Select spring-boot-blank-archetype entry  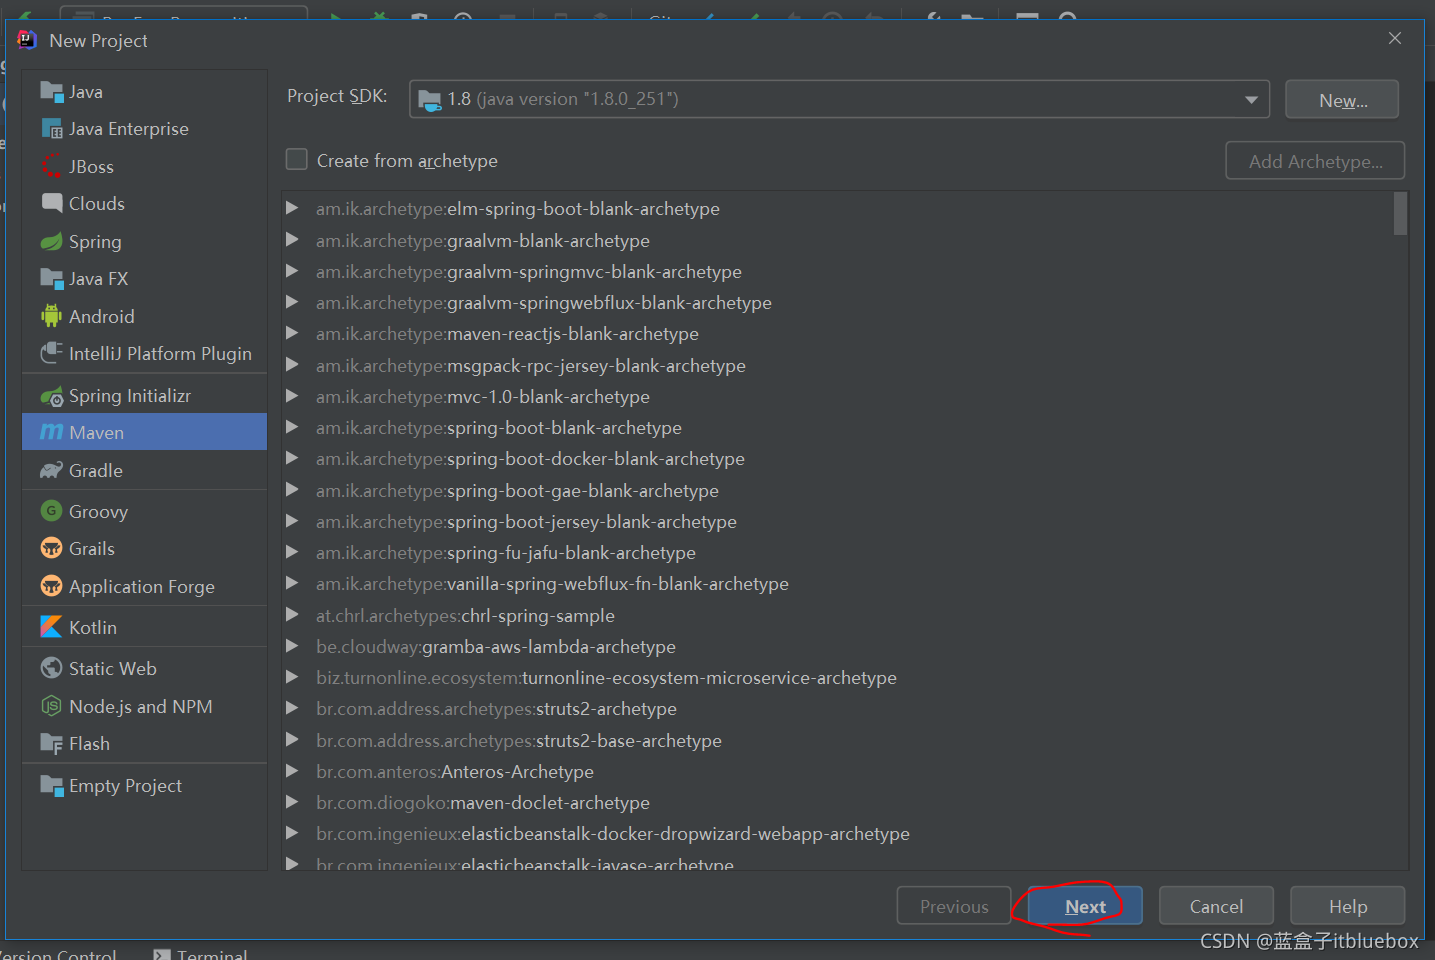coord(499,428)
